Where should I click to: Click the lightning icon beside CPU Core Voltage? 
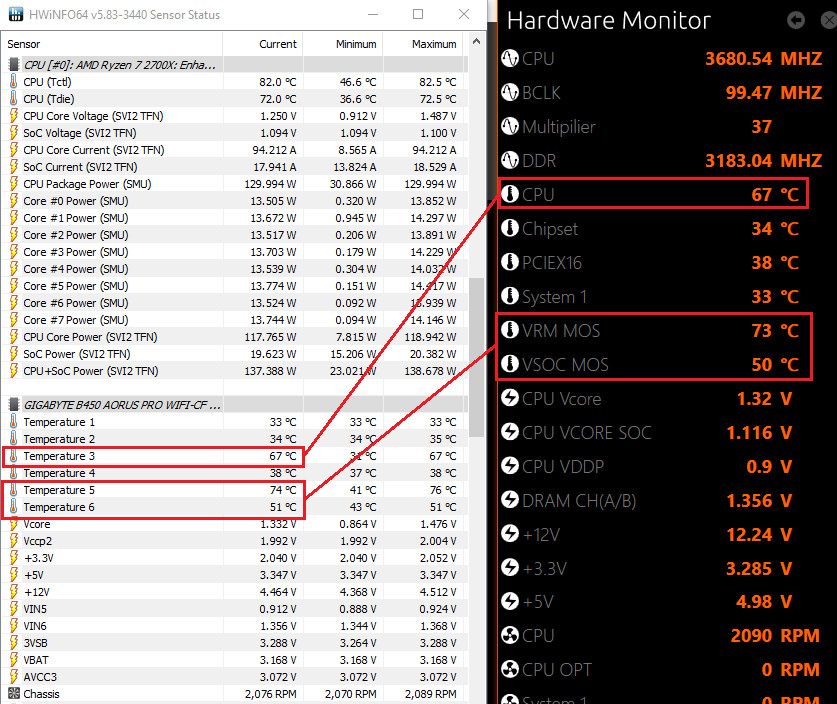(x=13, y=116)
